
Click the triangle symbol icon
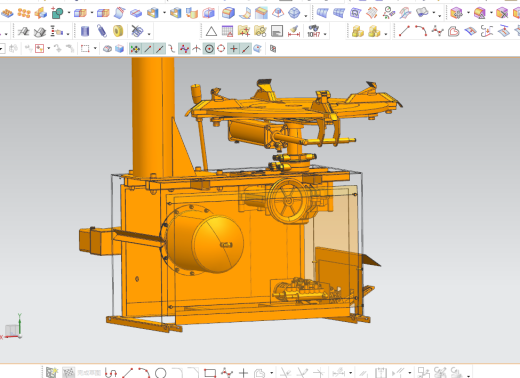tap(211, 32)
